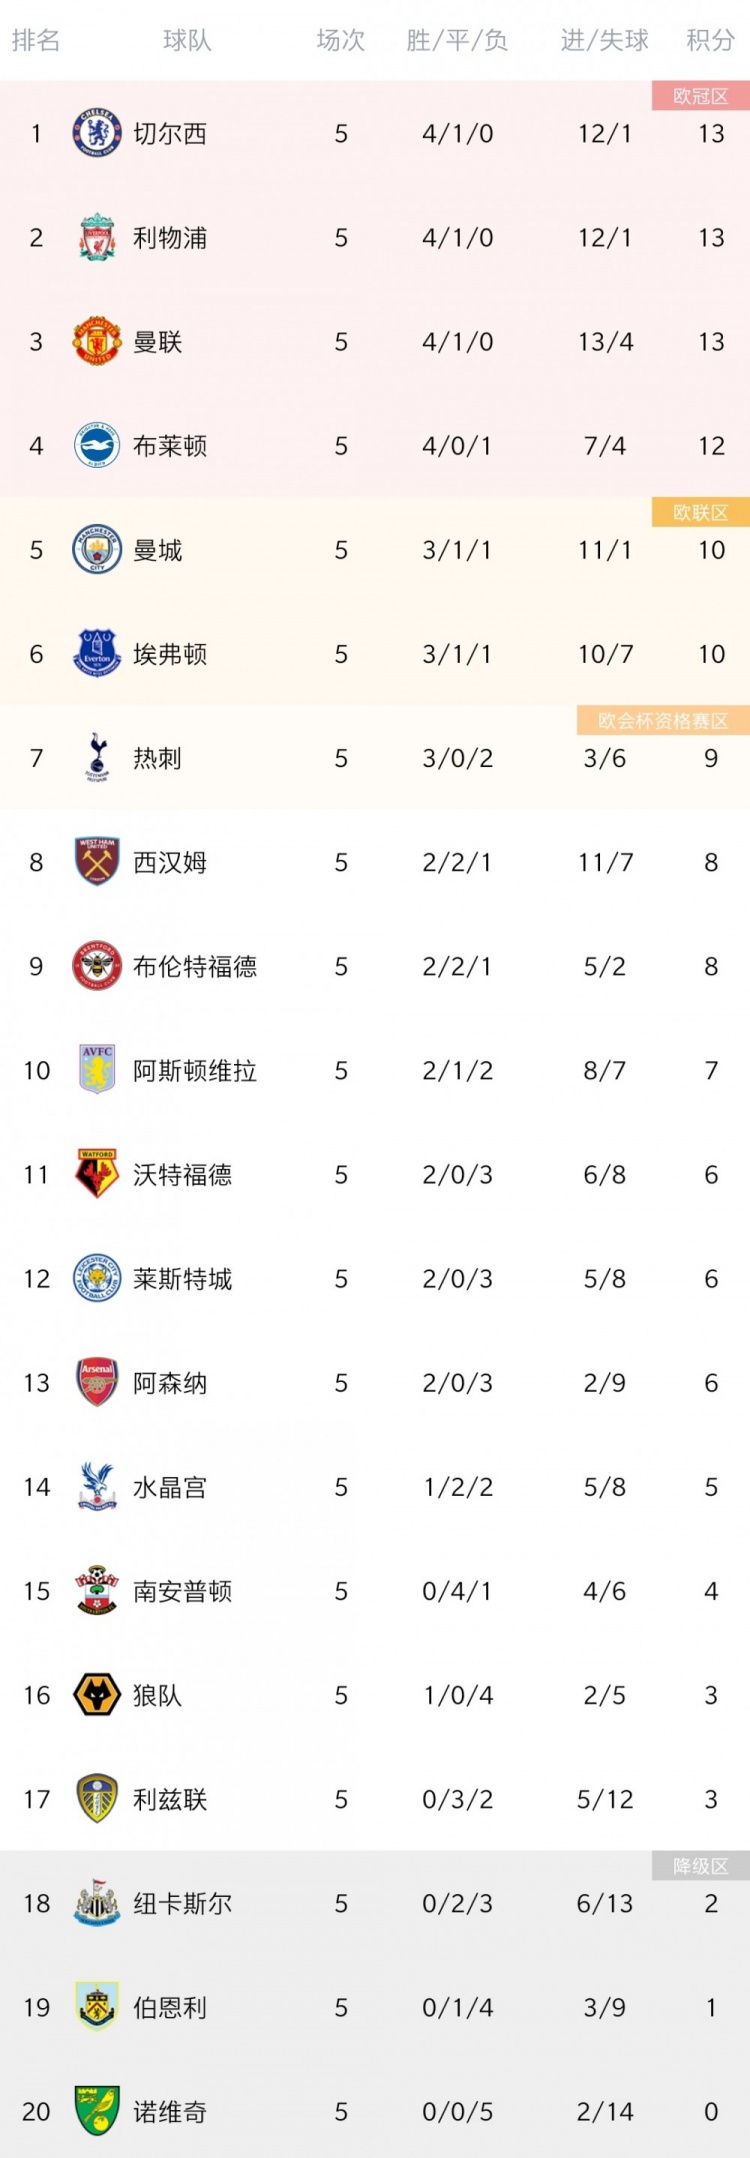
Task: Click the 欧冠区 zone label
Action: coord(701,96)
